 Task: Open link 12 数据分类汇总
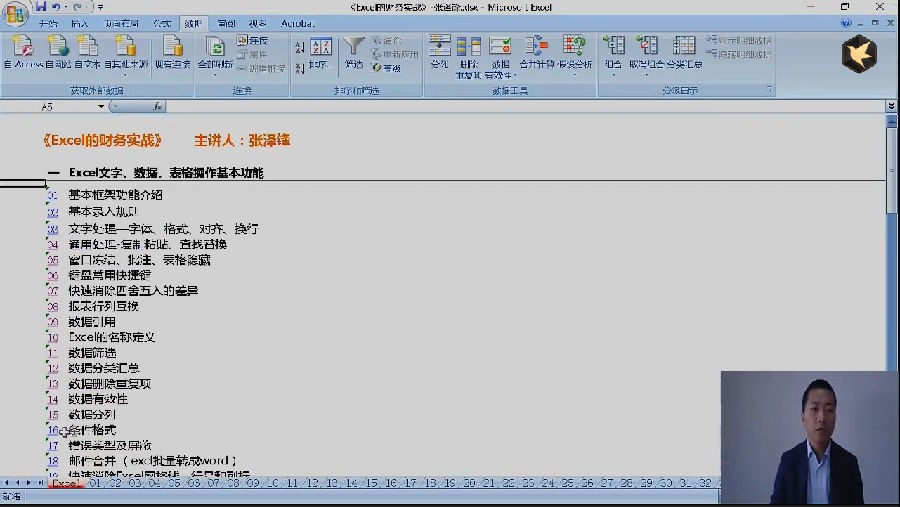pyautogui.click(x=53, y=369)
